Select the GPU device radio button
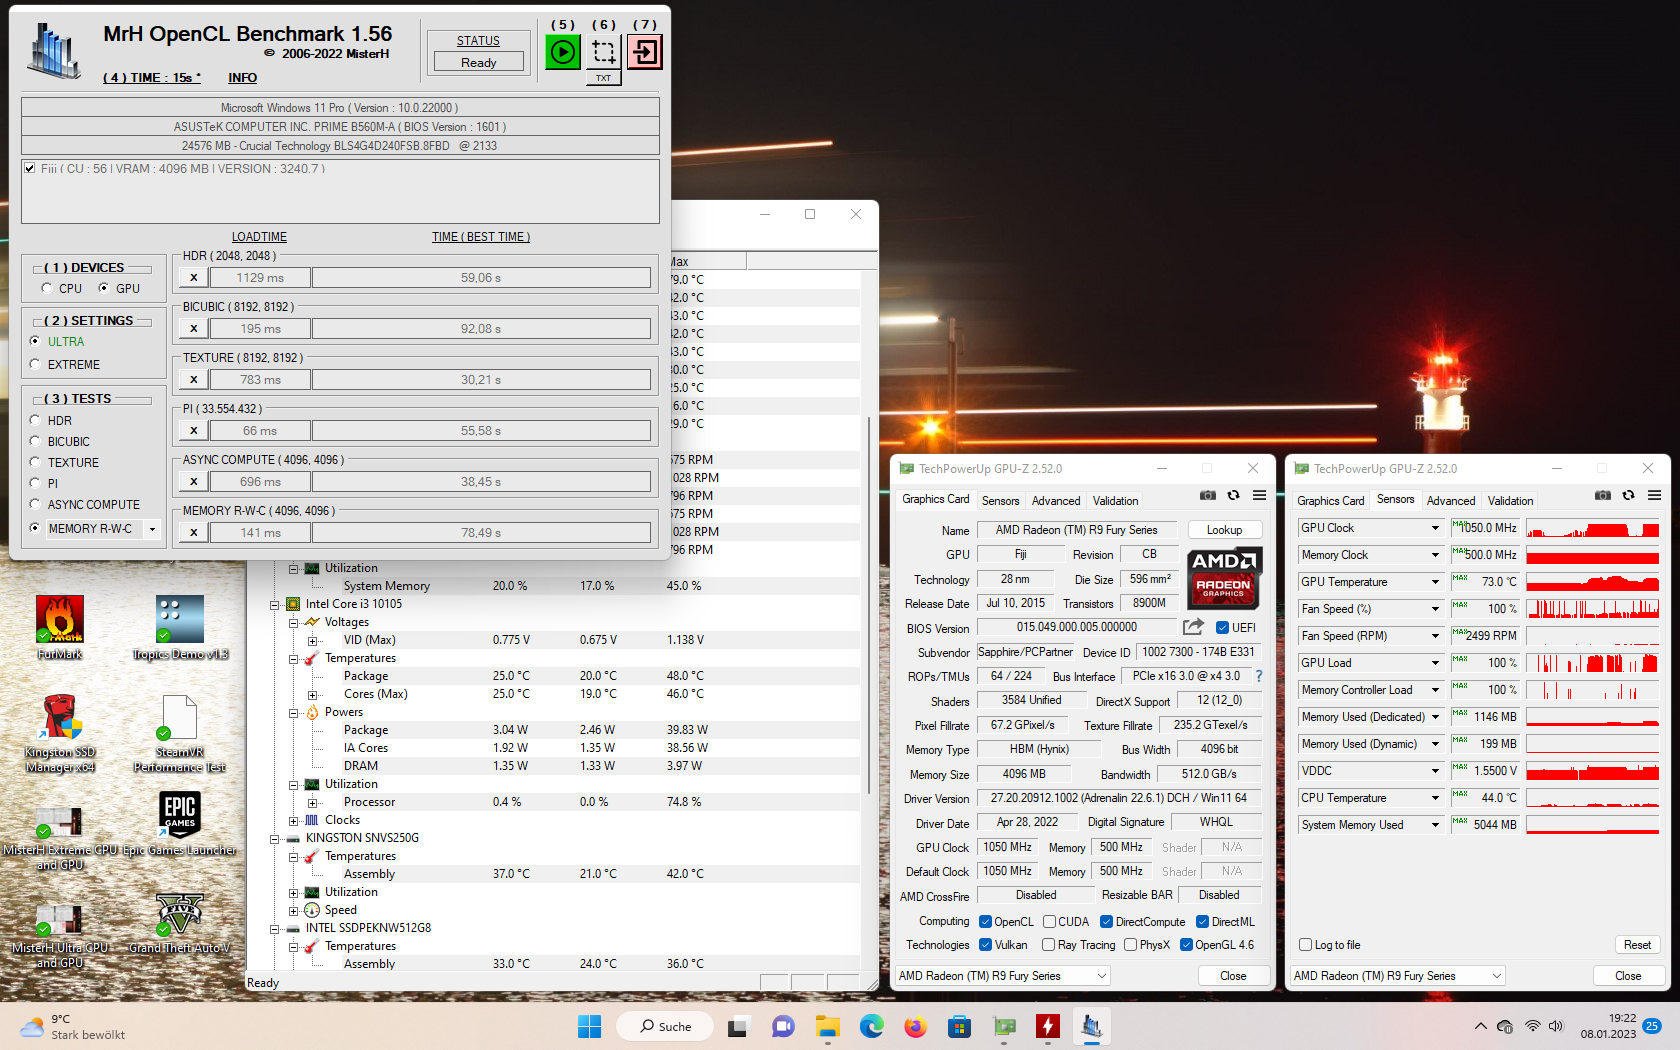This screenshot has height=1050, width=1680. tap(104, 288)
